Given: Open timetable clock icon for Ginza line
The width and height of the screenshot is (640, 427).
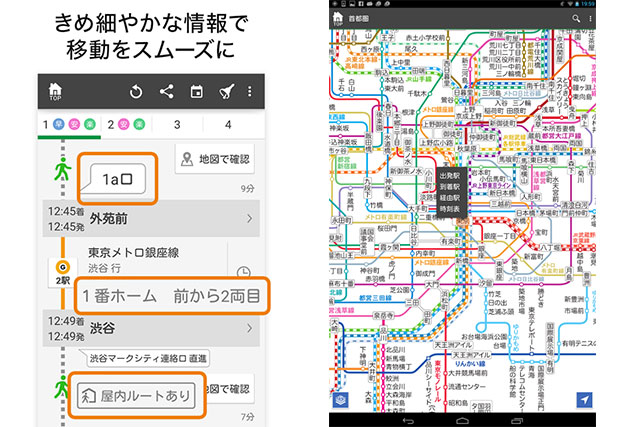Looking at the screenshot, I should [244, 272].
